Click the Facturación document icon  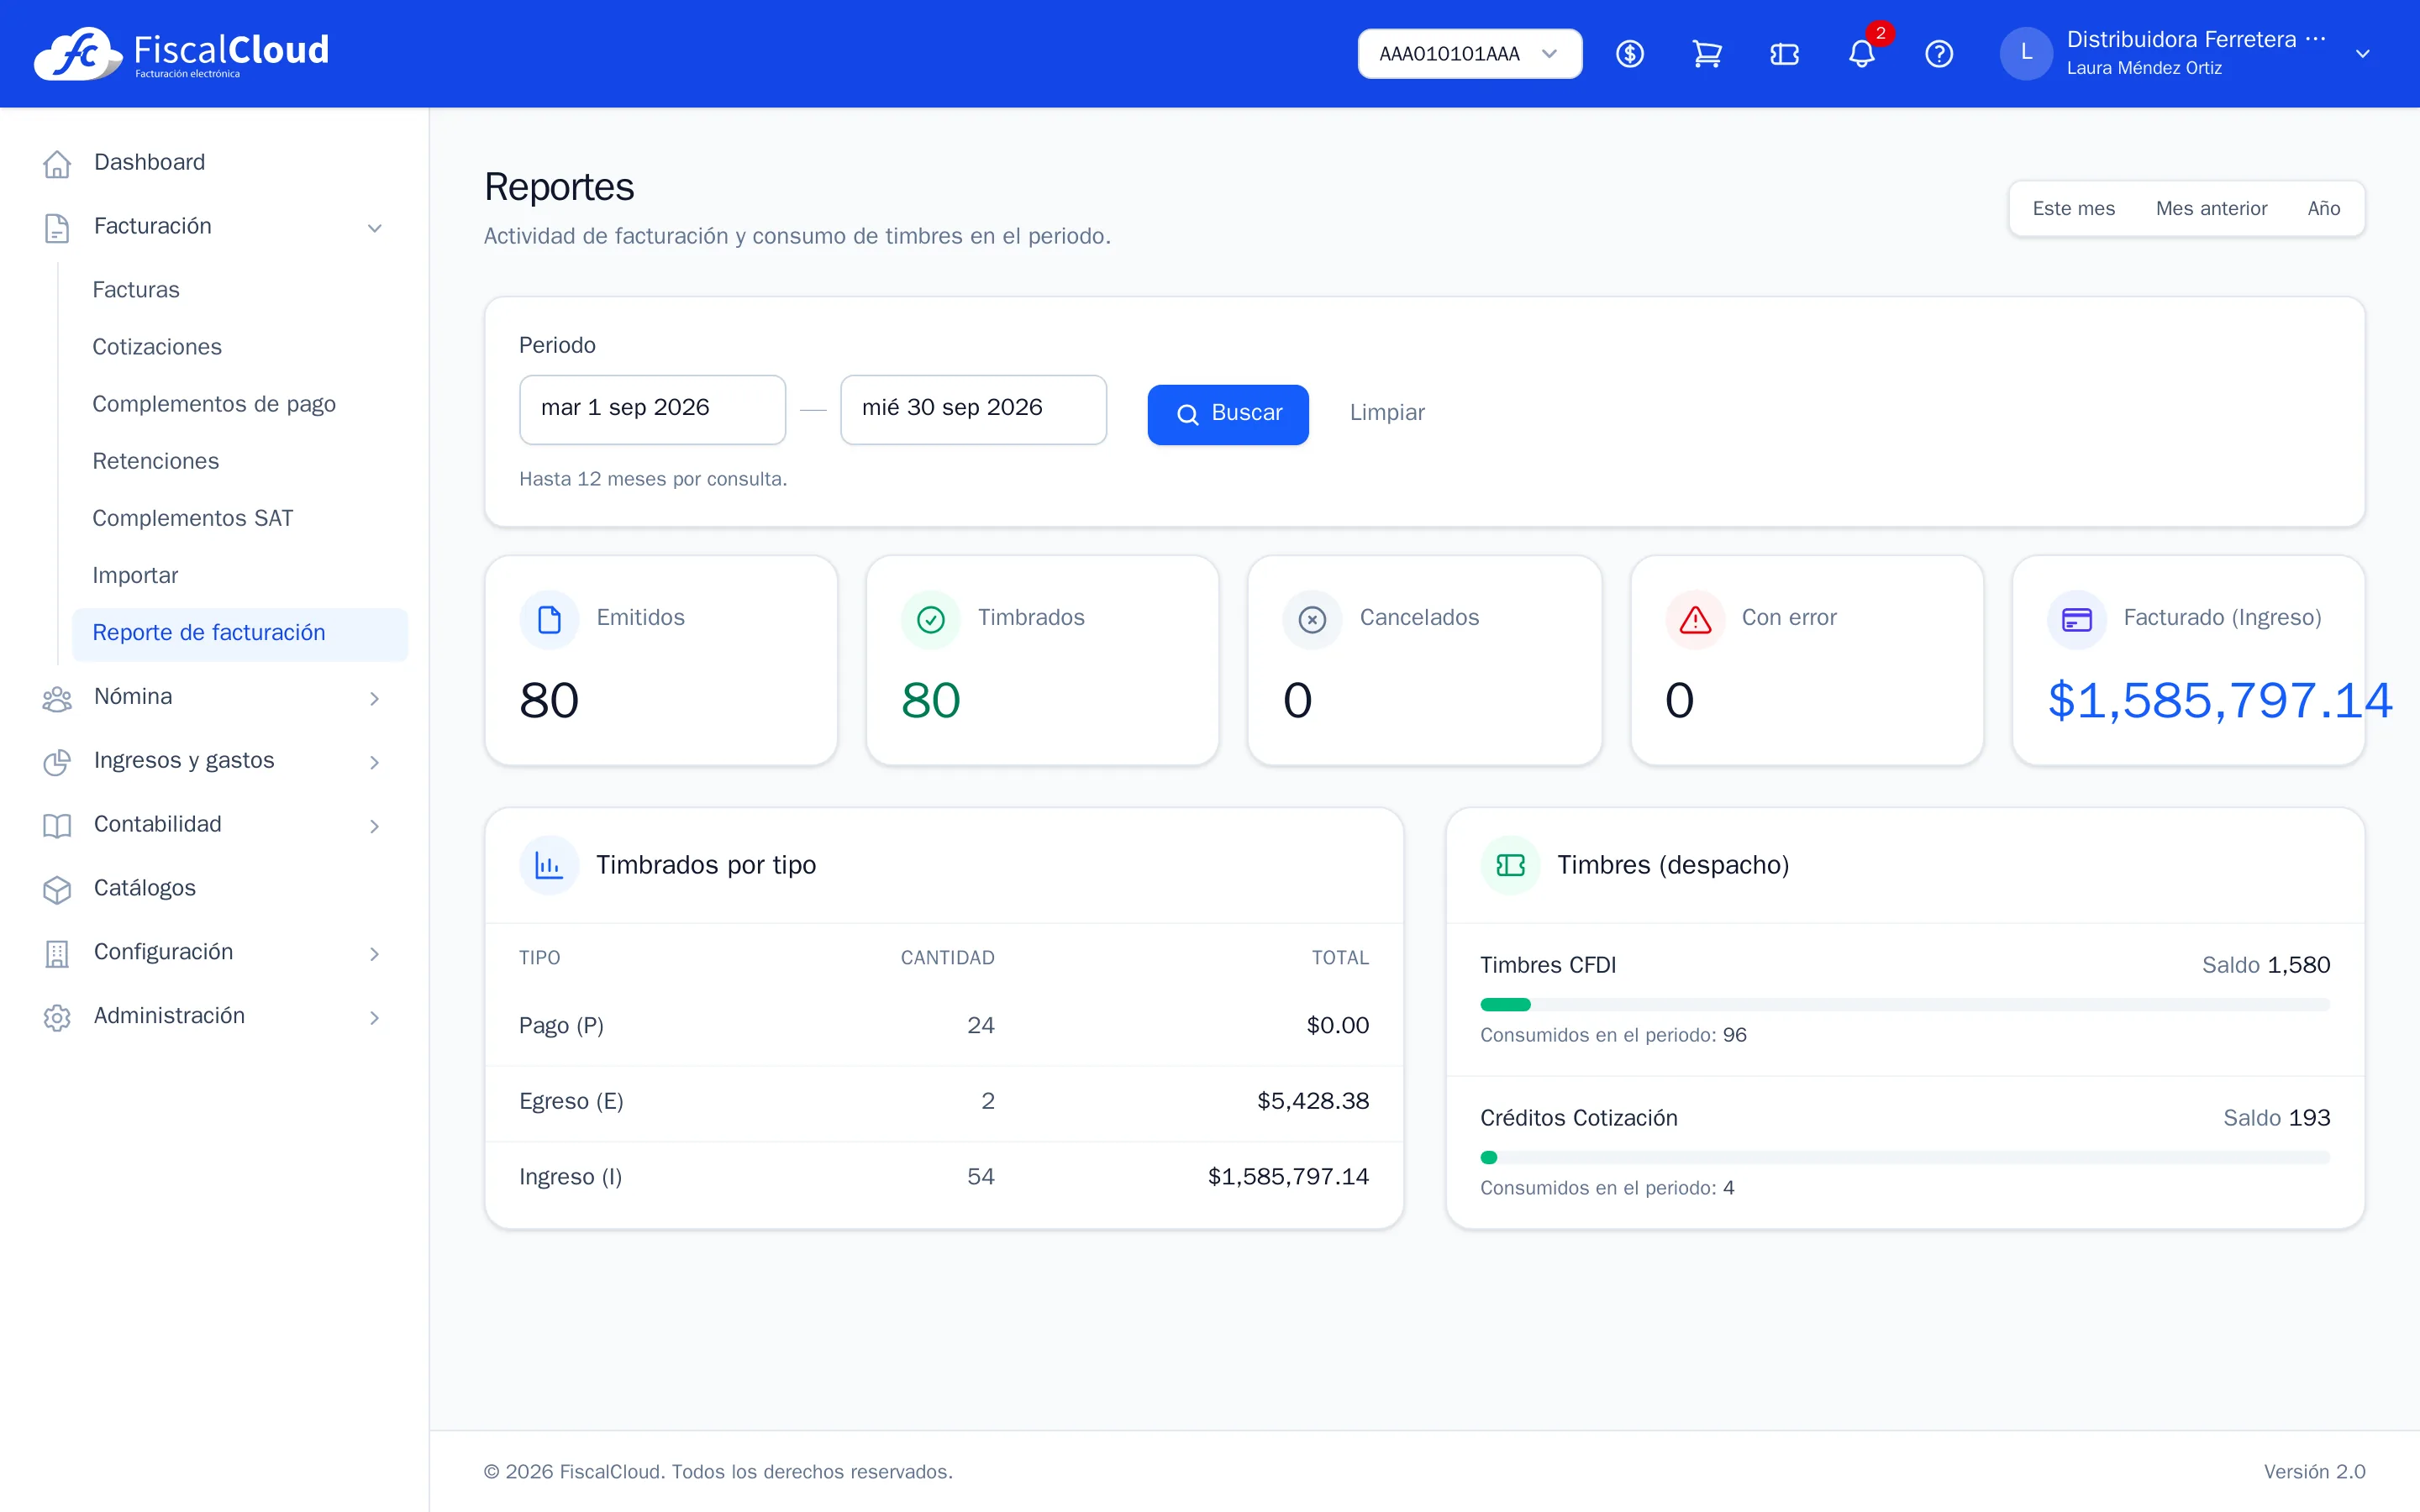pos(57,227)
